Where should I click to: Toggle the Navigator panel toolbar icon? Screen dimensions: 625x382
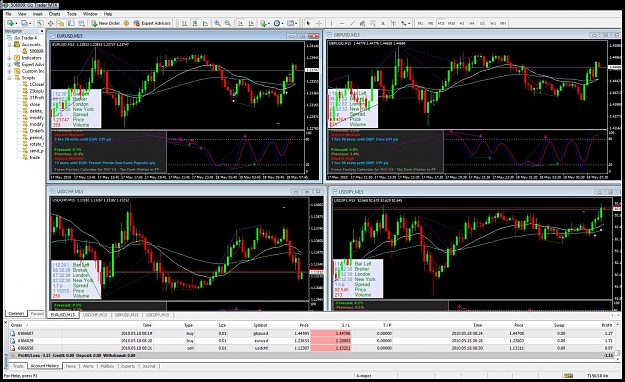tap(61, 24)
